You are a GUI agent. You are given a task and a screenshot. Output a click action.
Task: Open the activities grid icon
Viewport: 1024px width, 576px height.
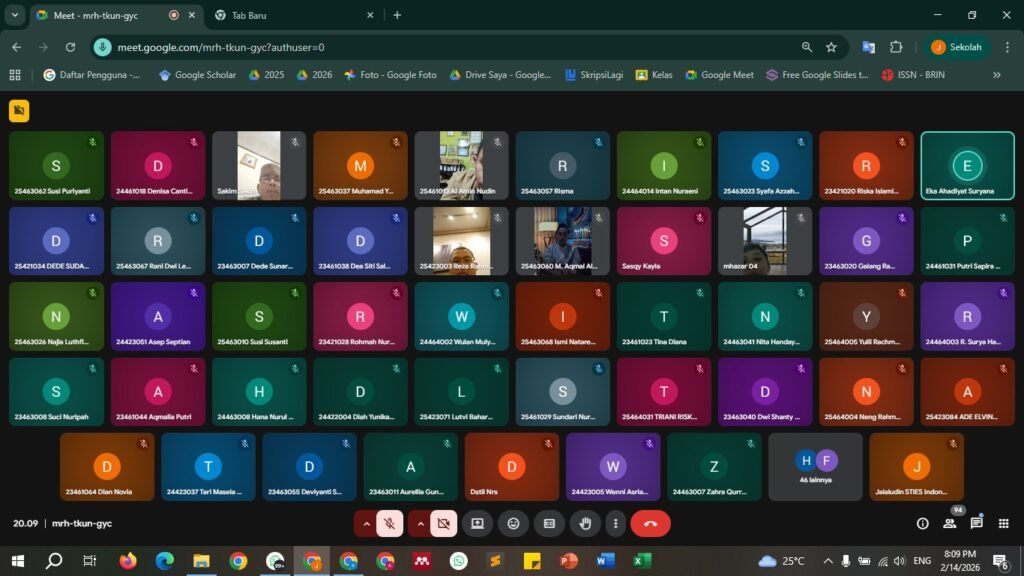[x=1003, y=523]
